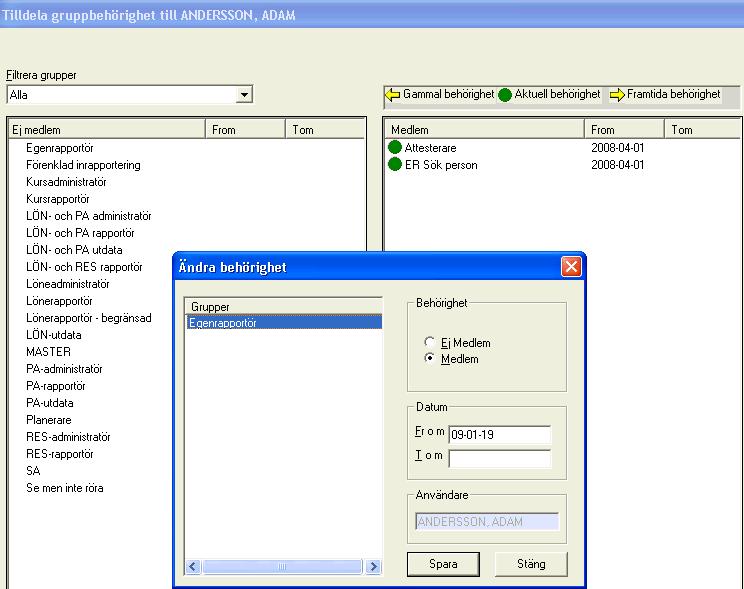Select Lönerapportör in the list
This screenshot has height=589, width=744.
[59, 301]
